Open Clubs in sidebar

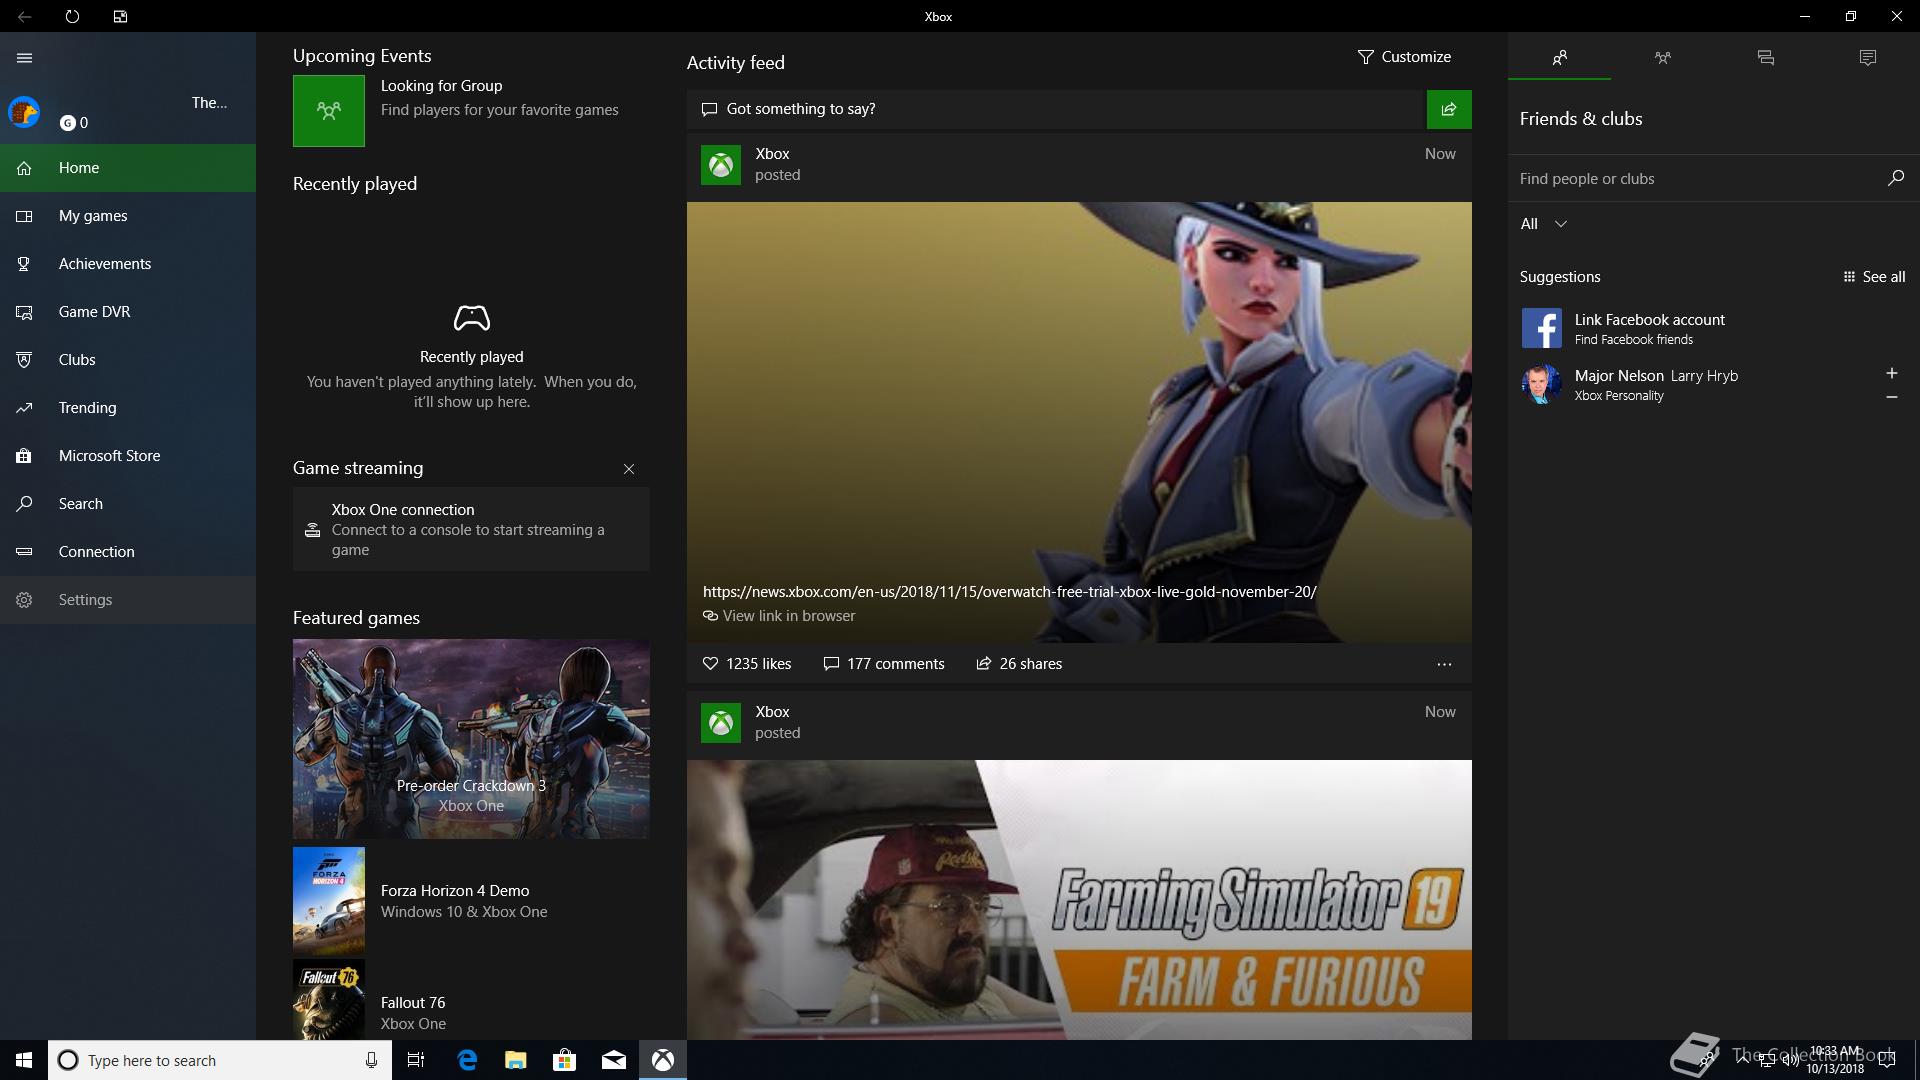click(128, 360)
